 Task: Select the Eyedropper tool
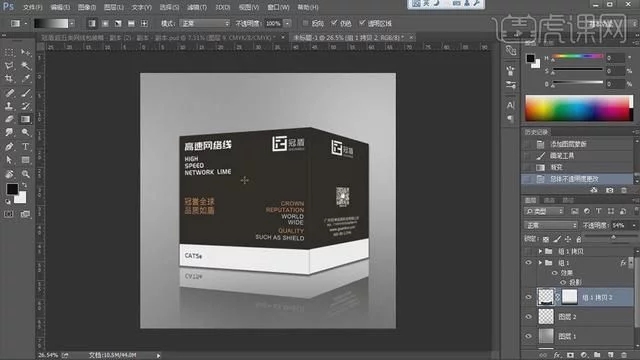(x=25, y=79)
